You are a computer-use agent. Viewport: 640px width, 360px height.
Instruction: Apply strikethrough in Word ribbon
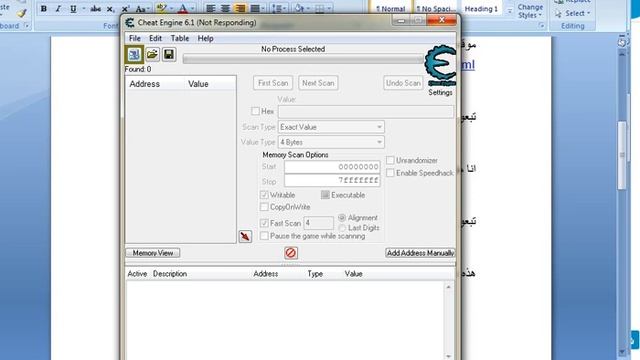[96, 9]
